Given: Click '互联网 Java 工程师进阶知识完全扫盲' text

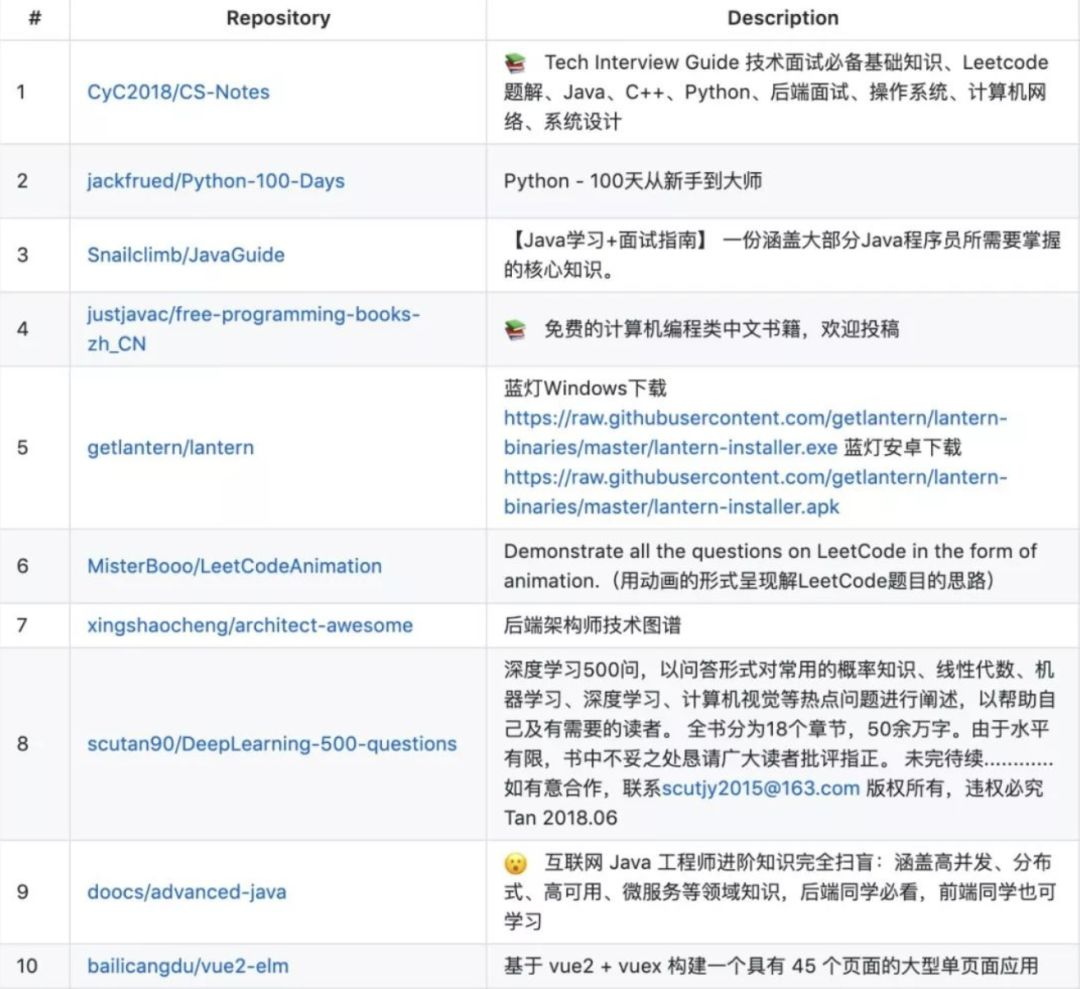Looking at the screenshot, I should [x=709, y=862].
